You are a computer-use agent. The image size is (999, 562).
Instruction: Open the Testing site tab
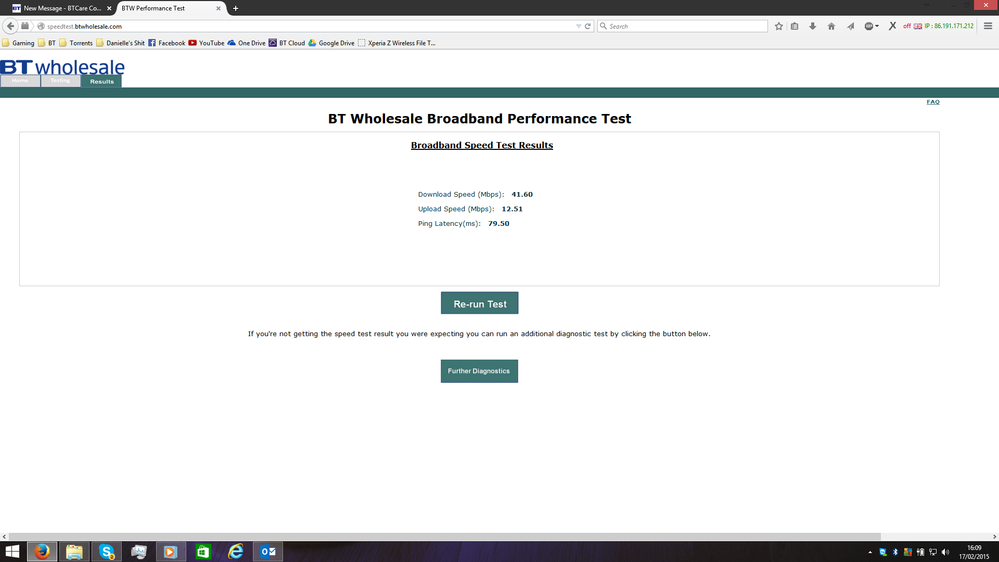click(61, 81)
